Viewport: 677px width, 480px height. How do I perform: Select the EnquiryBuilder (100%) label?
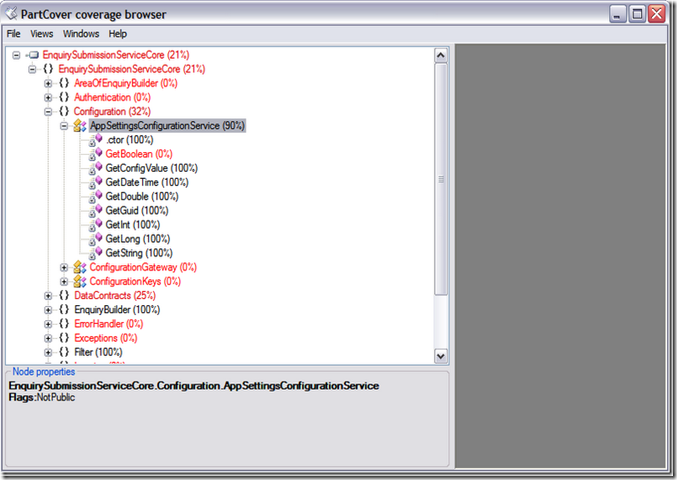tap(117, 310)
